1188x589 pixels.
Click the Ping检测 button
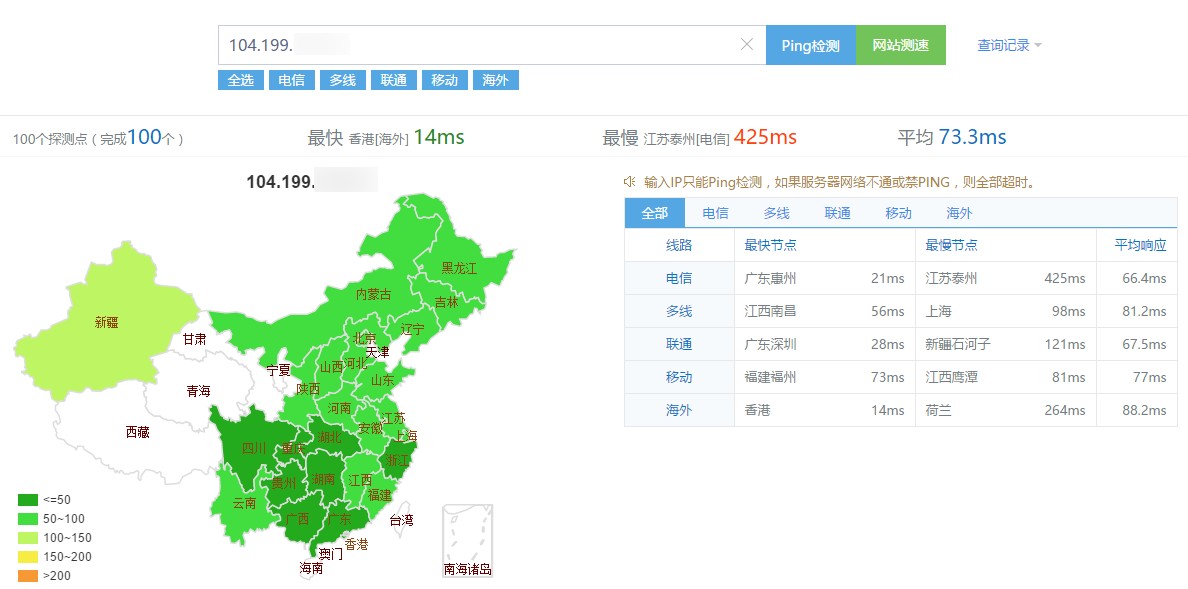(810, 45)
